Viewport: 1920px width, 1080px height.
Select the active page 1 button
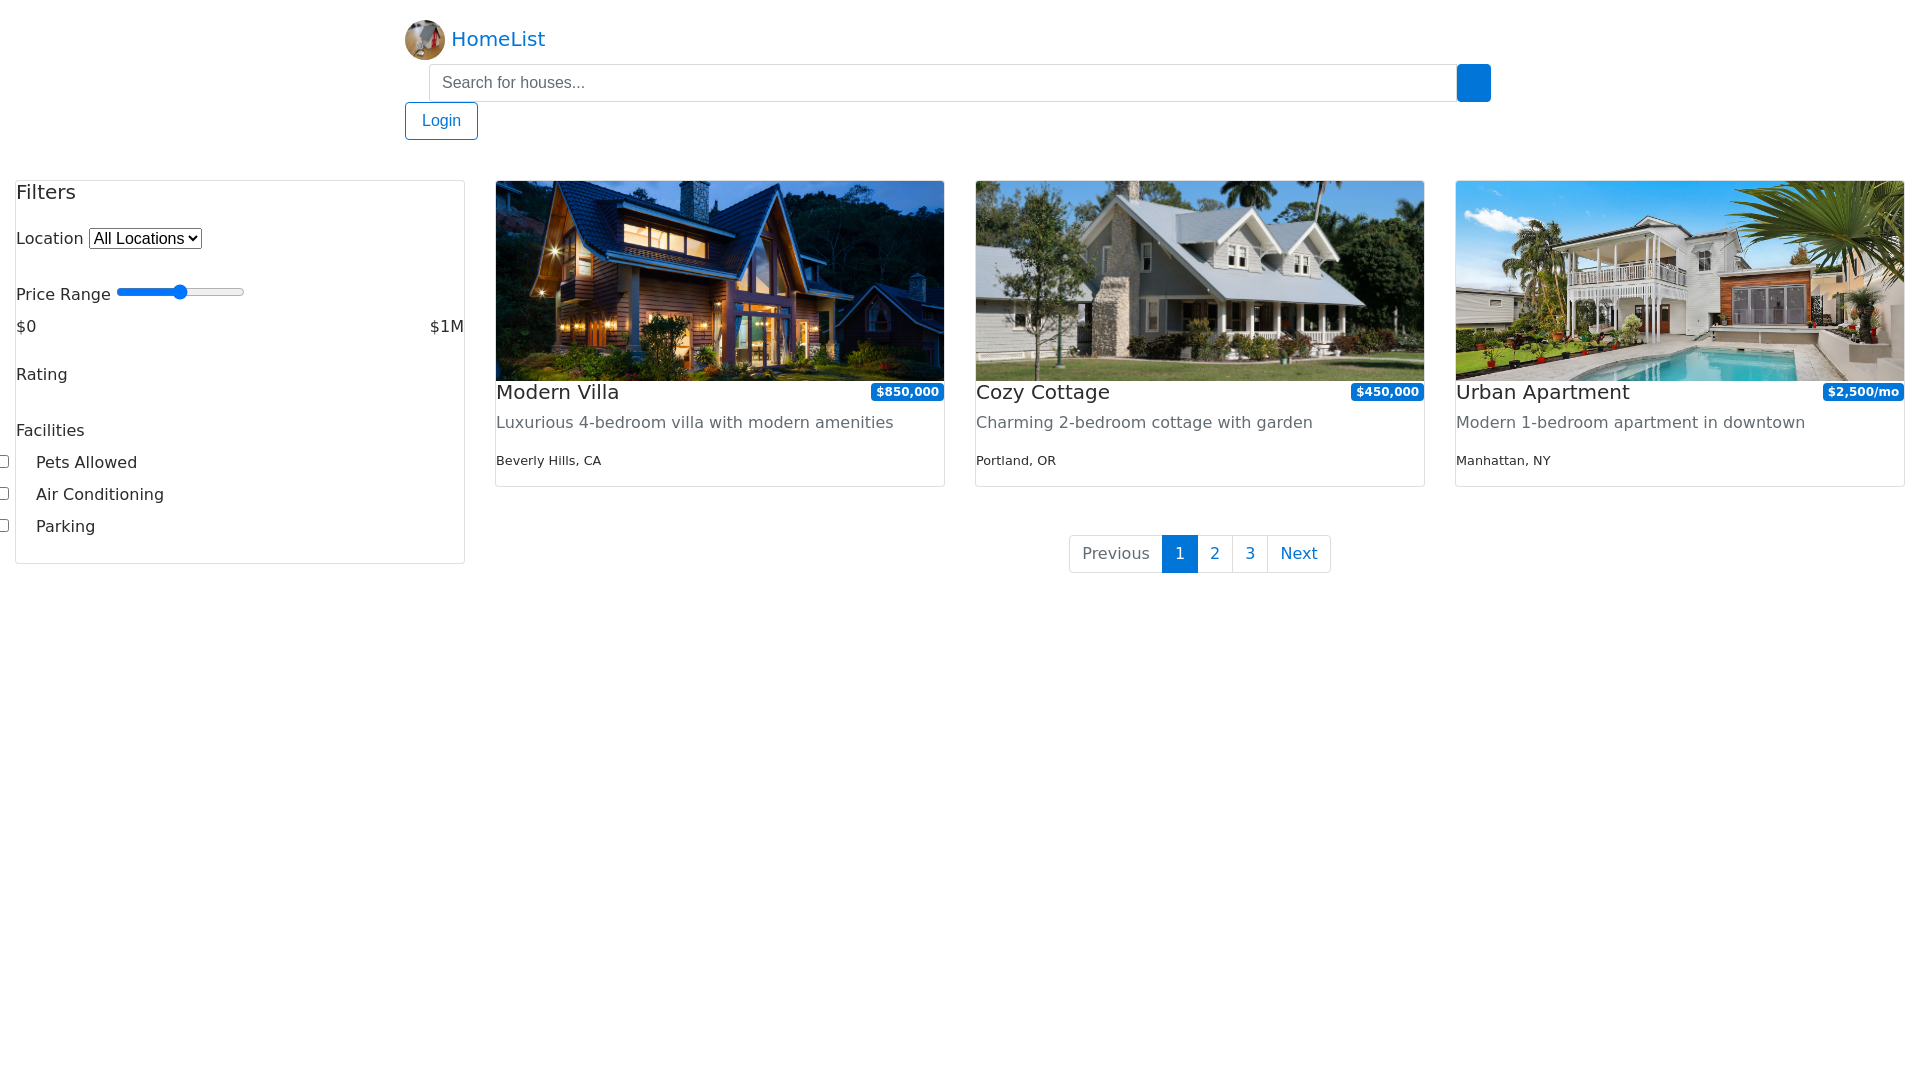point(1180,554)
